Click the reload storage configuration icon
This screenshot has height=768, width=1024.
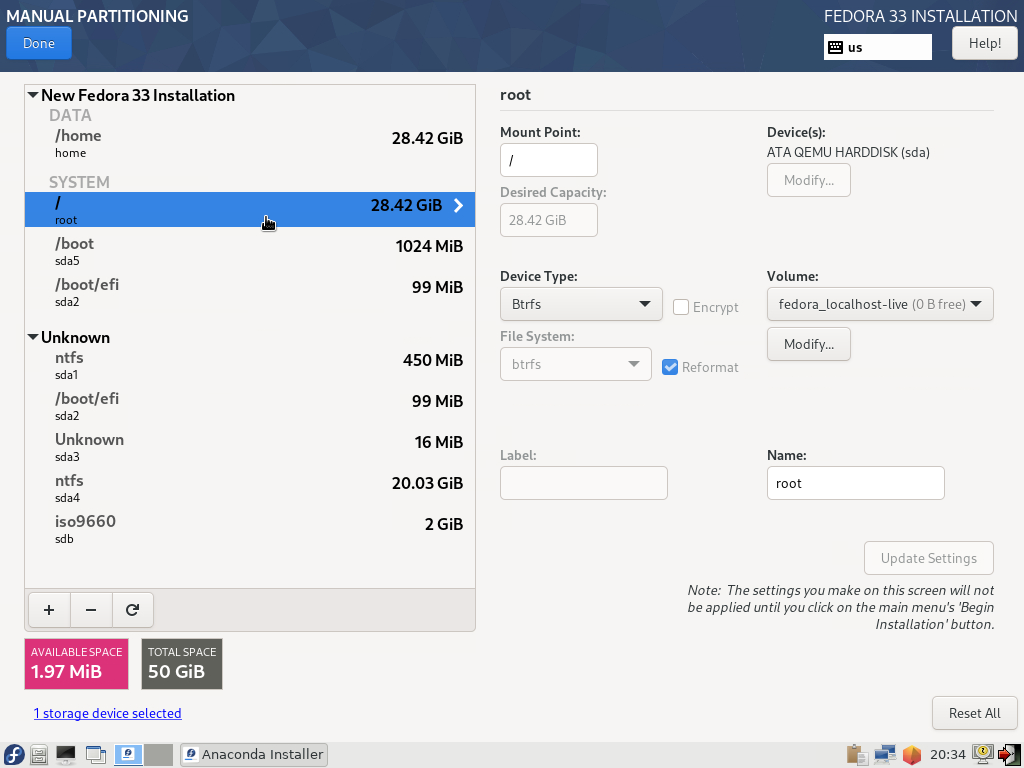[x=133, y=610]
